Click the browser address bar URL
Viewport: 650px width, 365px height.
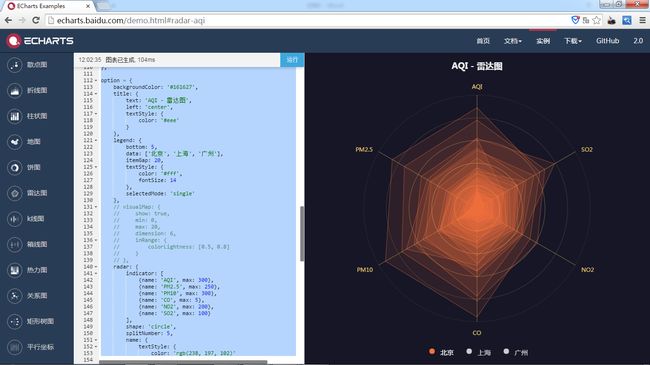click(x=131, y=20)
